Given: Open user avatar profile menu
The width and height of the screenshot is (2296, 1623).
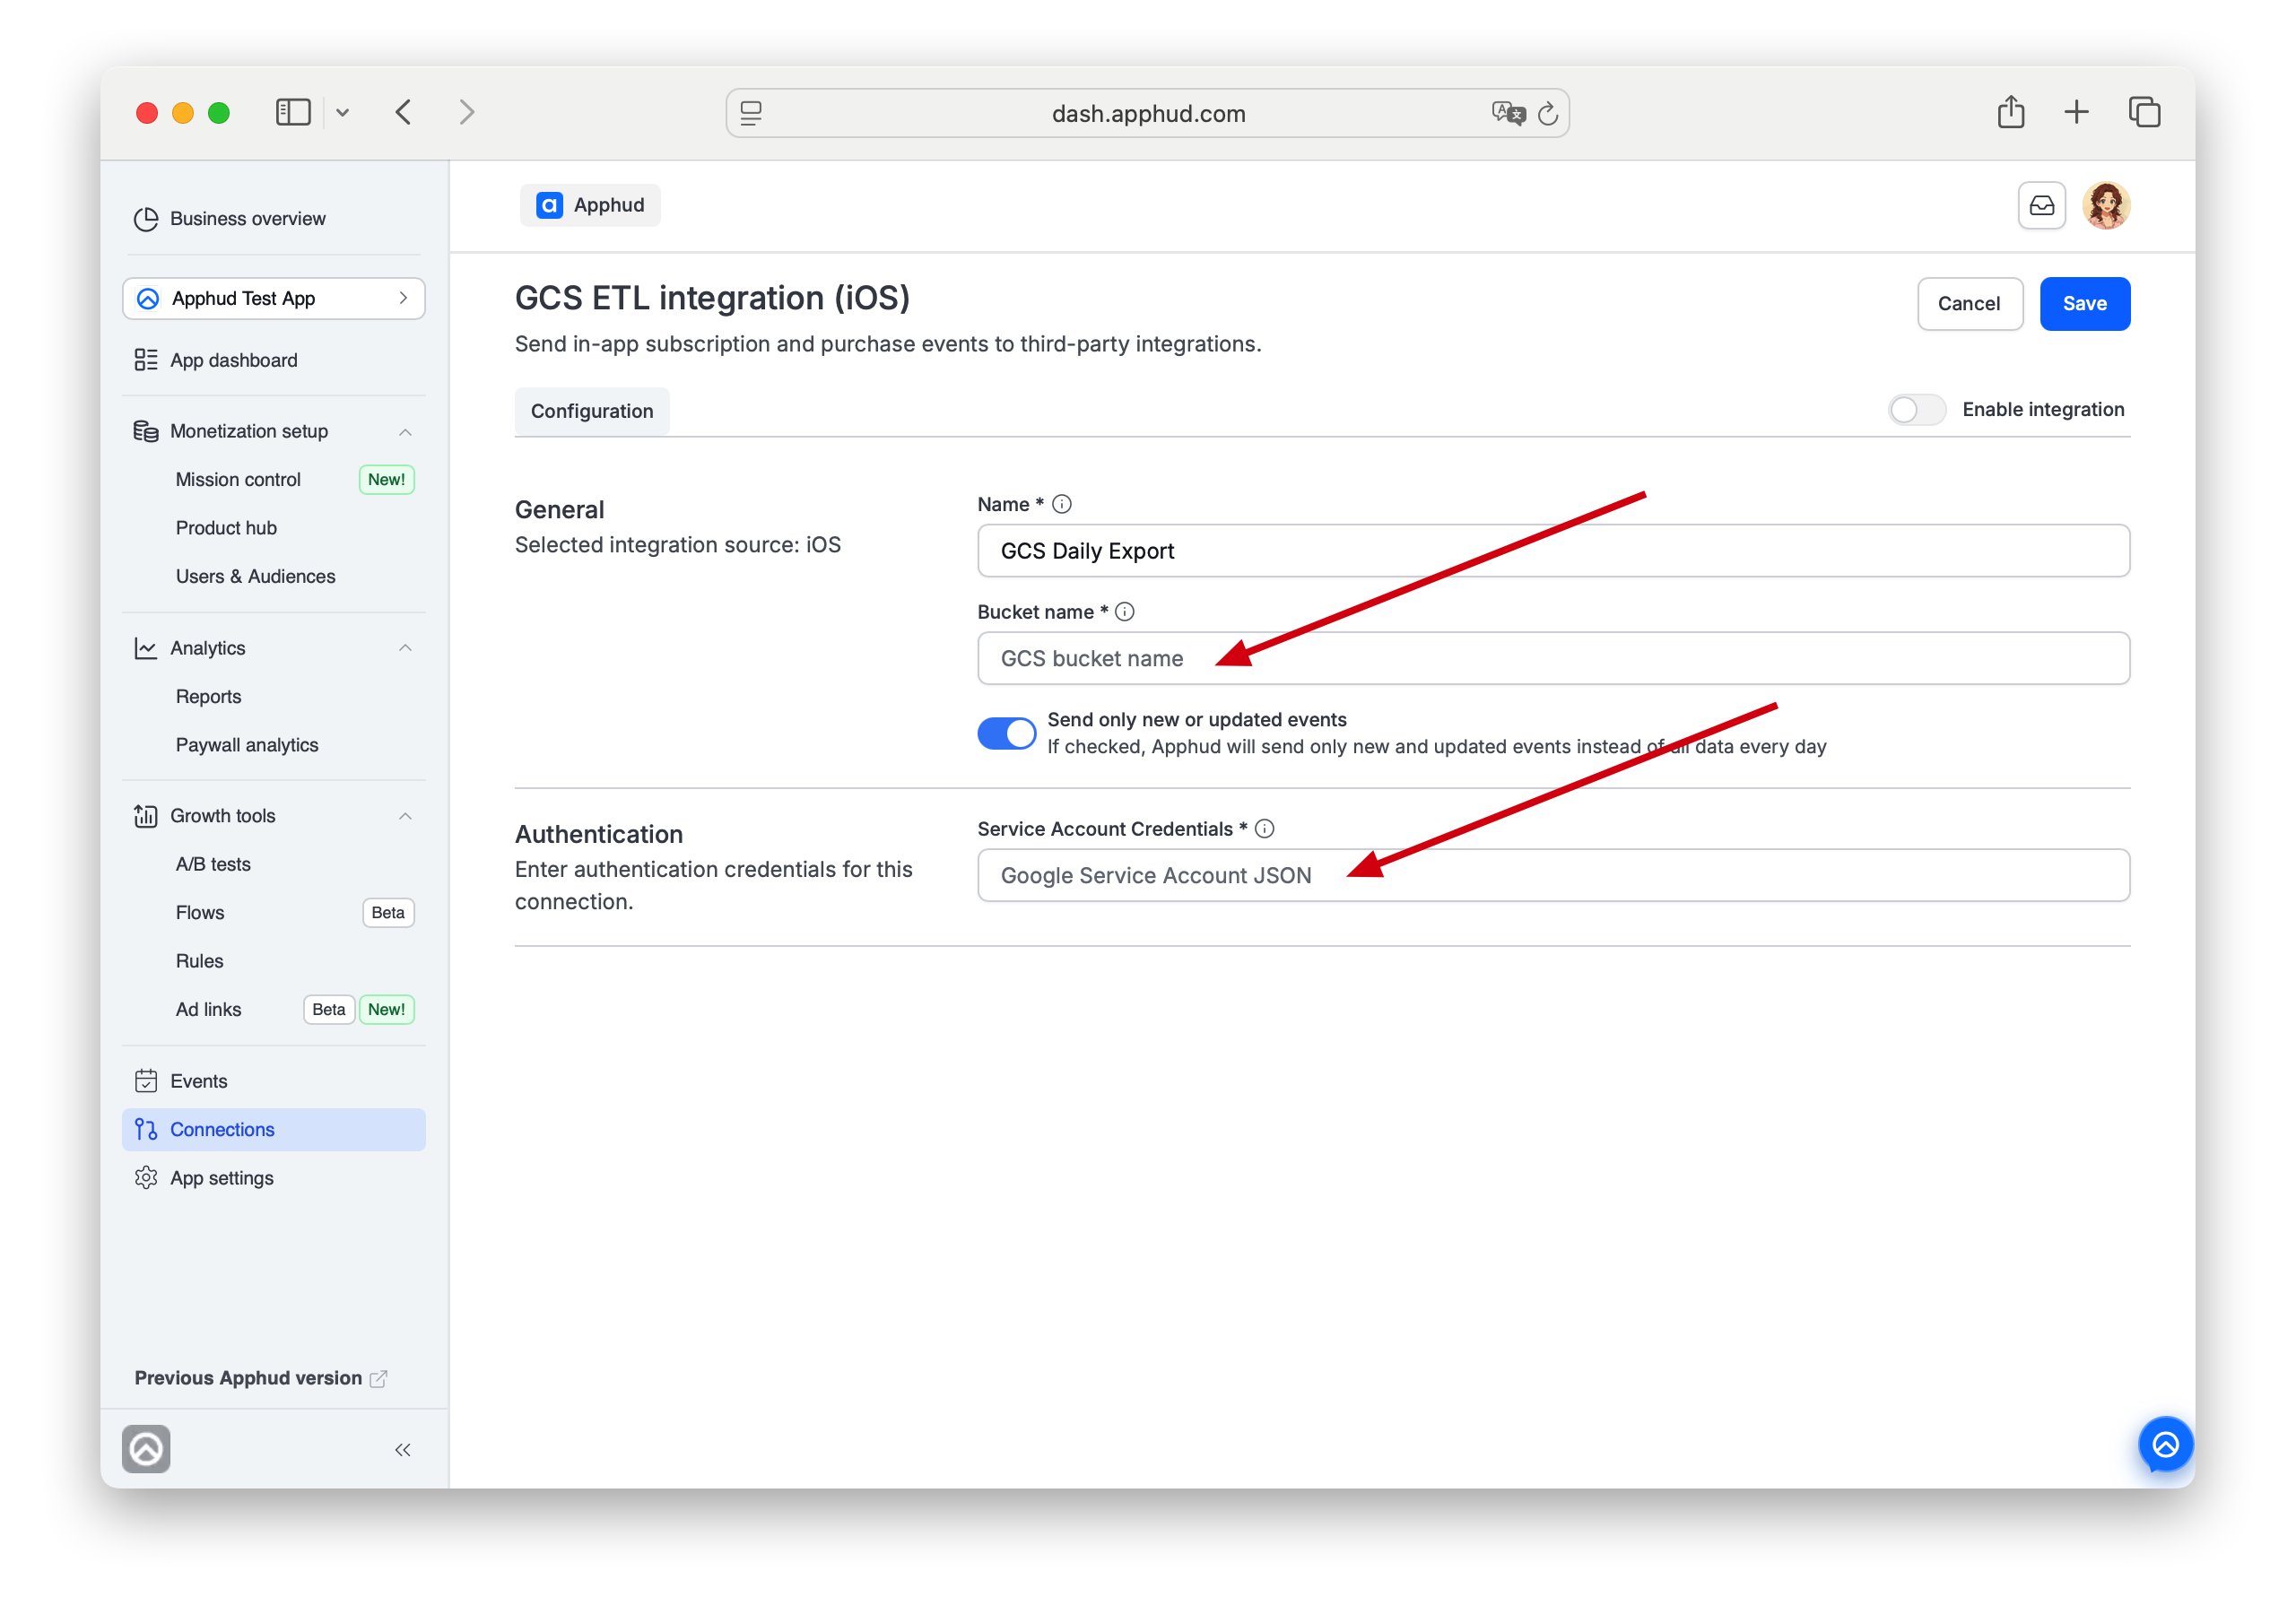Looking at the screenshot, I should pos(2106,205).
